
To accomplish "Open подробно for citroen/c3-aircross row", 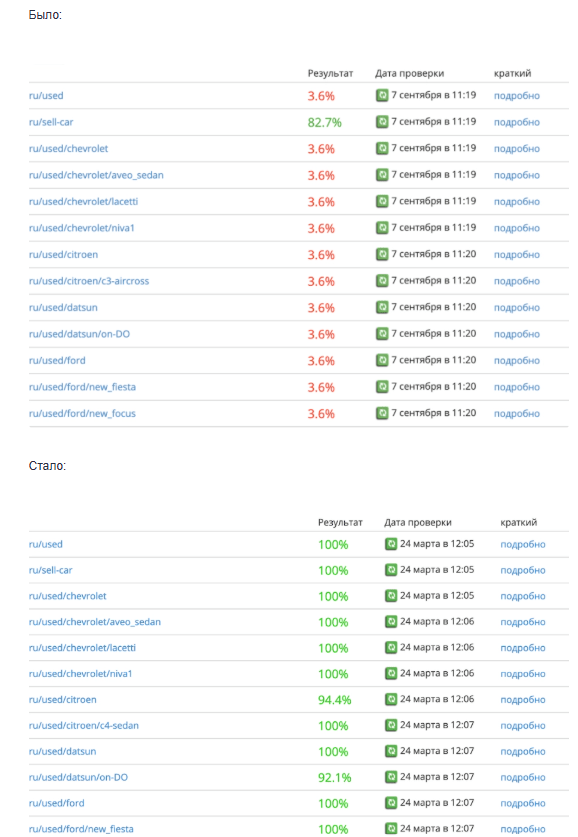I will (517, 281).
